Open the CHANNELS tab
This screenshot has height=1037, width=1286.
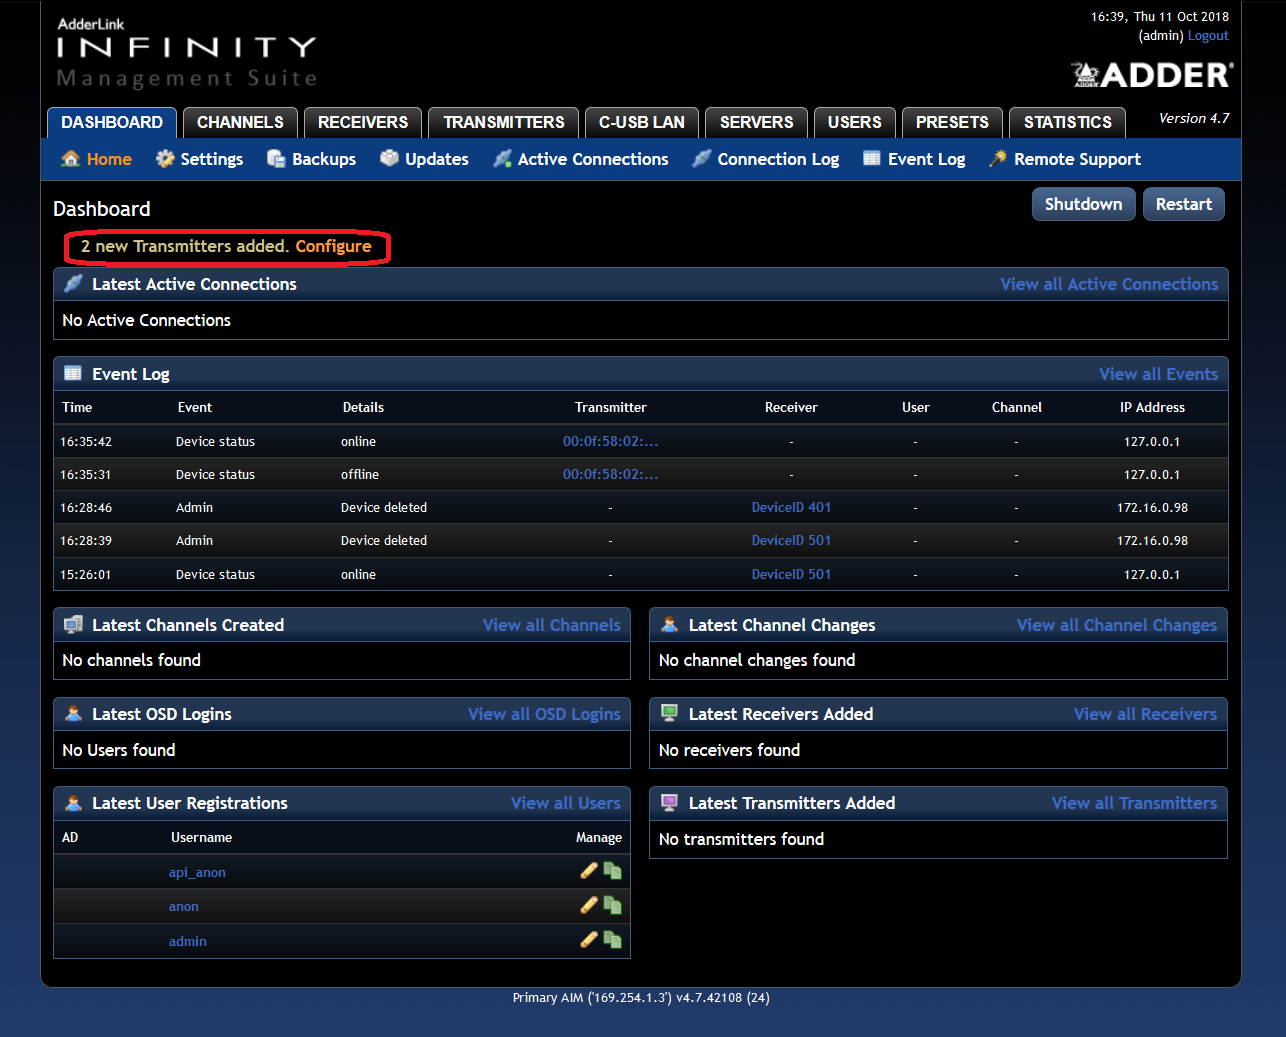240,122
